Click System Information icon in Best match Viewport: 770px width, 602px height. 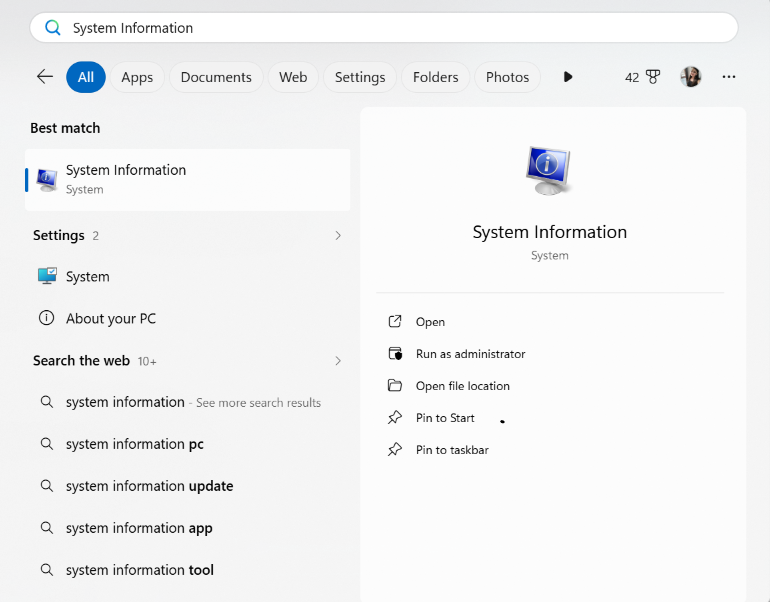pos(47,180)
